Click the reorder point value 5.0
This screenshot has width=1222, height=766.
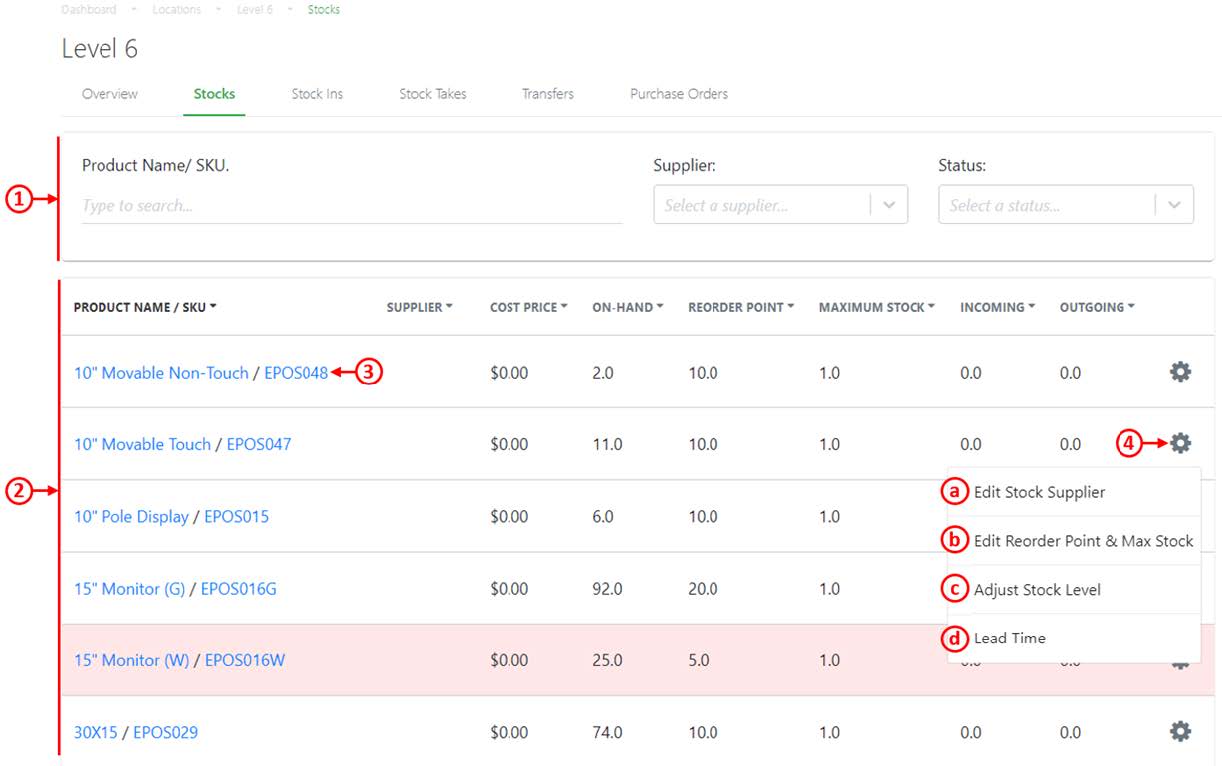pyautogui.click(x=699, y=660)
